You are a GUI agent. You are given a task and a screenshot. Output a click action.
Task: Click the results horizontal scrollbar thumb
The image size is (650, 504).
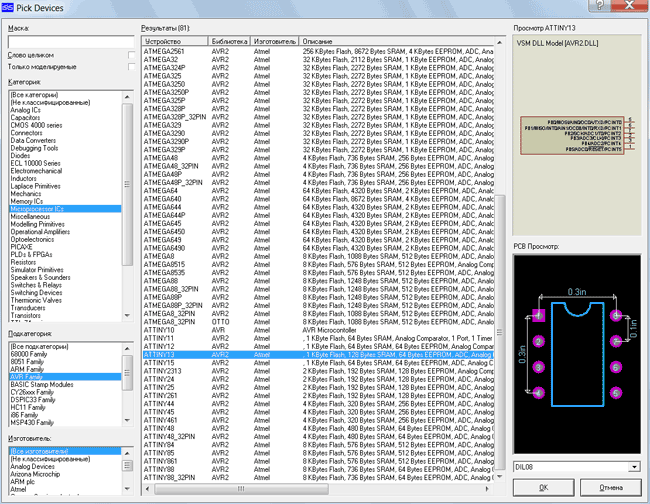click(241, 489)
